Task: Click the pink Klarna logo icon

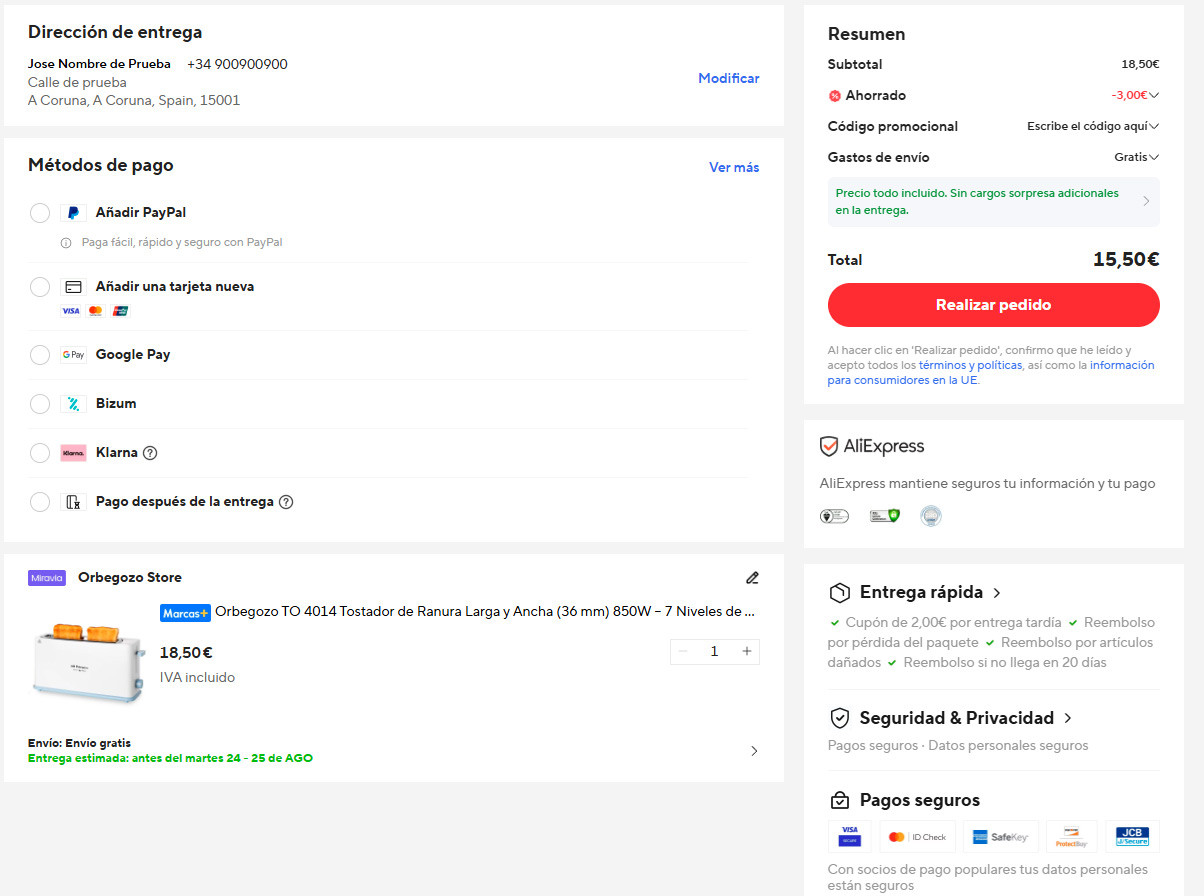Action: (x=73, y=453)
